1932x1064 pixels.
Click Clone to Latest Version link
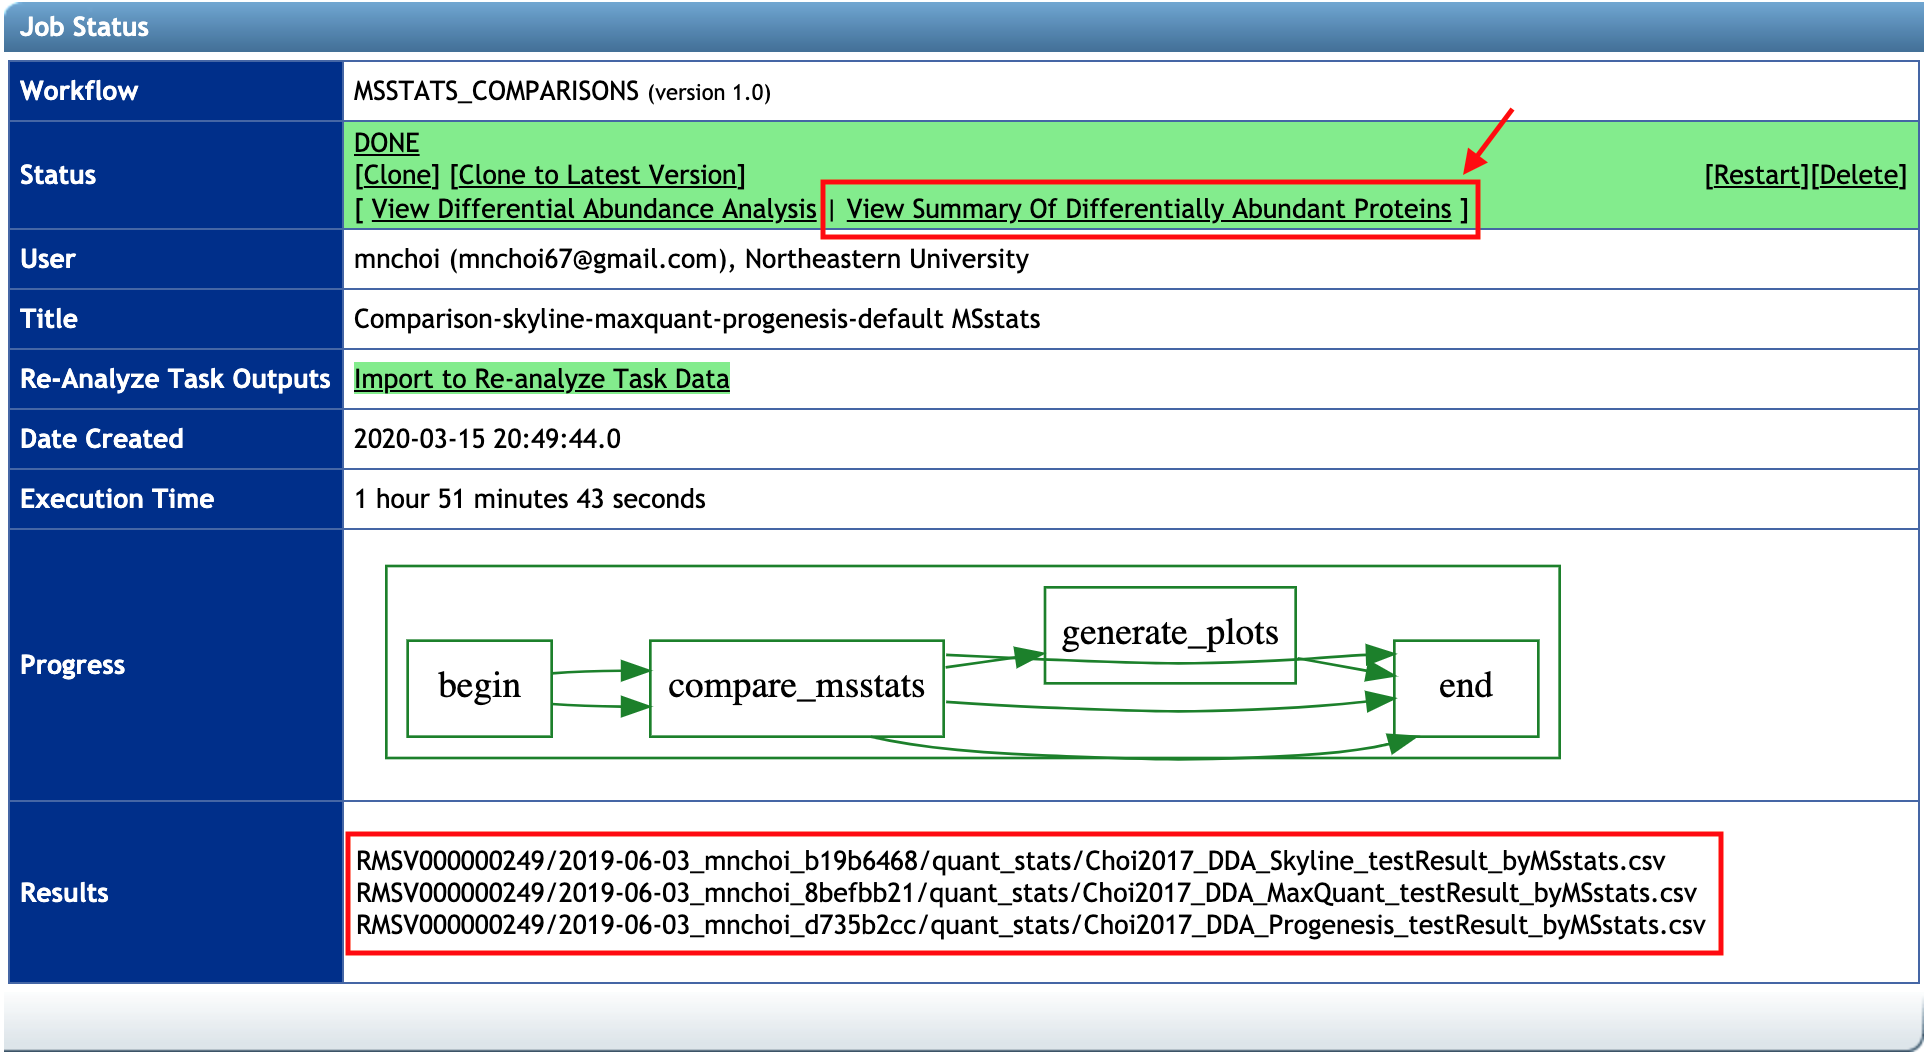click(597, 175)
